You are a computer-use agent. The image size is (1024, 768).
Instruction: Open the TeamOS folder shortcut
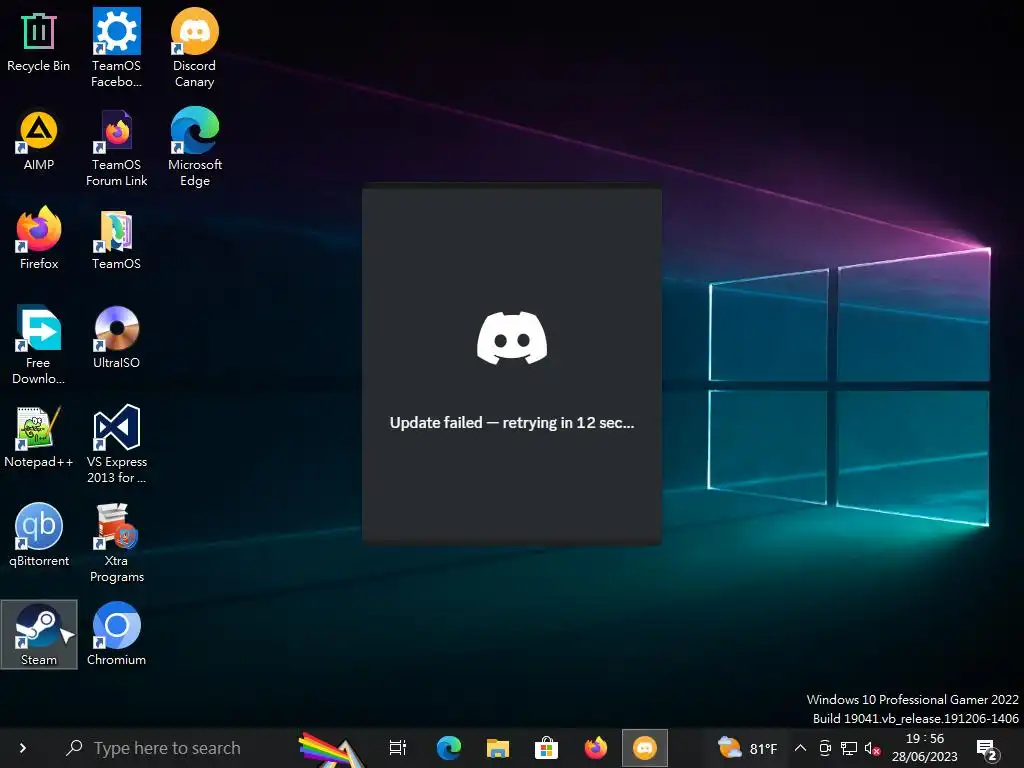116,240
